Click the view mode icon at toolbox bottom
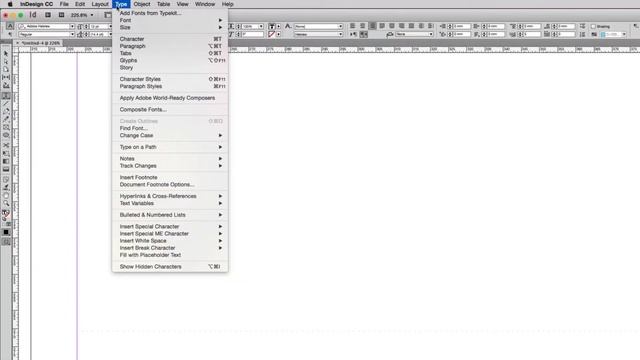The image size is (640, 360). coord(6,242)
